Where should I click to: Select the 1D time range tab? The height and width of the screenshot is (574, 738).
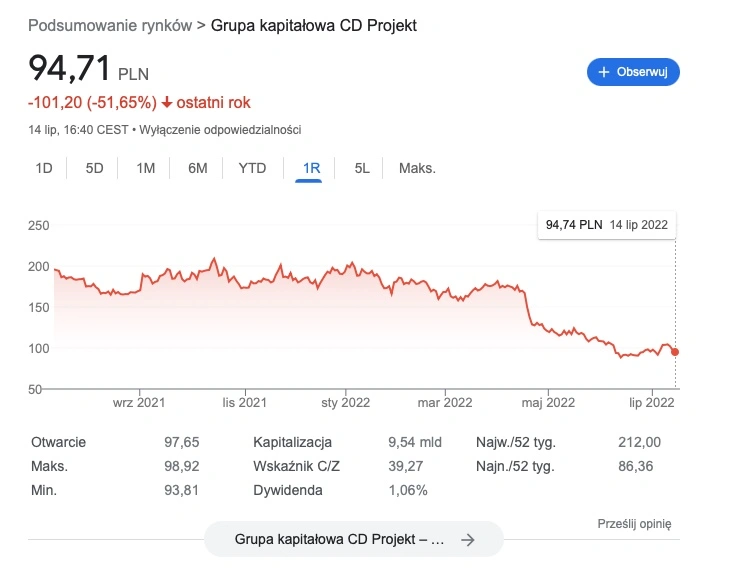(44, 168)
